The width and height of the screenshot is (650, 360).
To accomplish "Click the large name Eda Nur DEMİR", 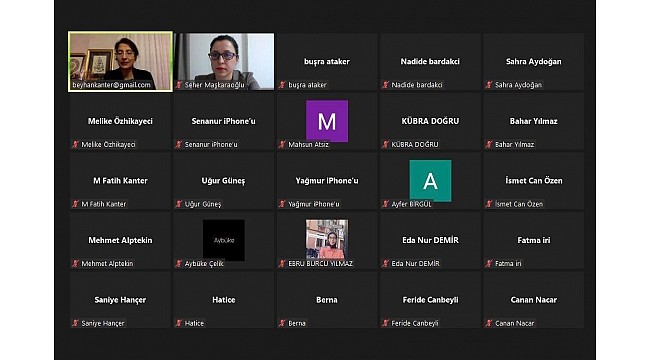I will (430, 240).
